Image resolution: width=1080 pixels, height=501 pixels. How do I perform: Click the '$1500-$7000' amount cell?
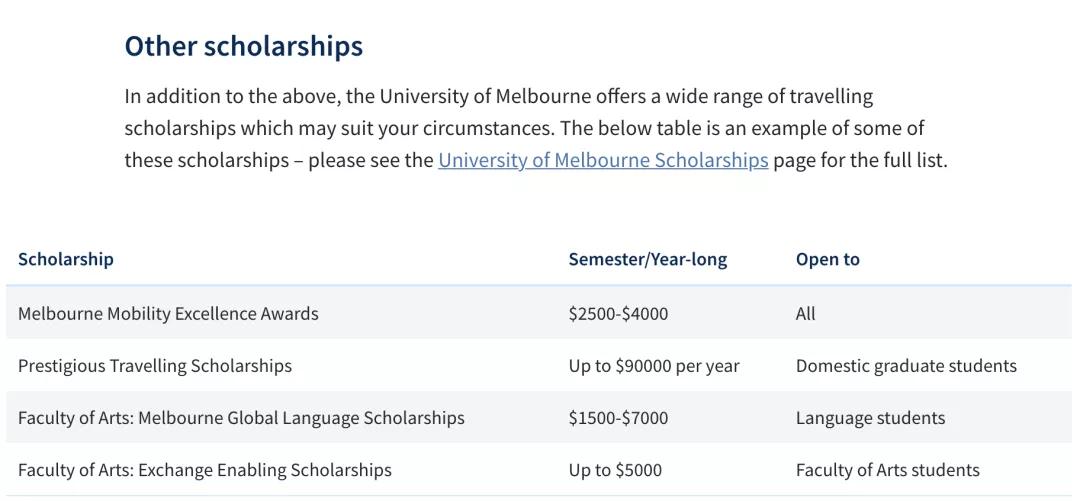point(618,418)
